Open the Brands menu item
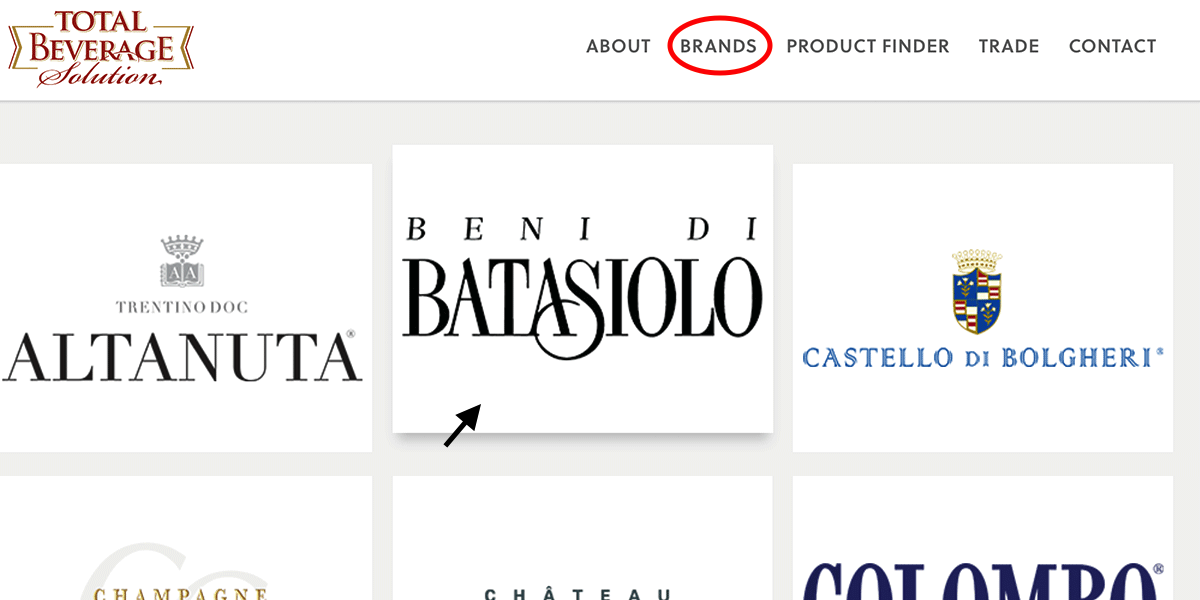 [718, 45]
